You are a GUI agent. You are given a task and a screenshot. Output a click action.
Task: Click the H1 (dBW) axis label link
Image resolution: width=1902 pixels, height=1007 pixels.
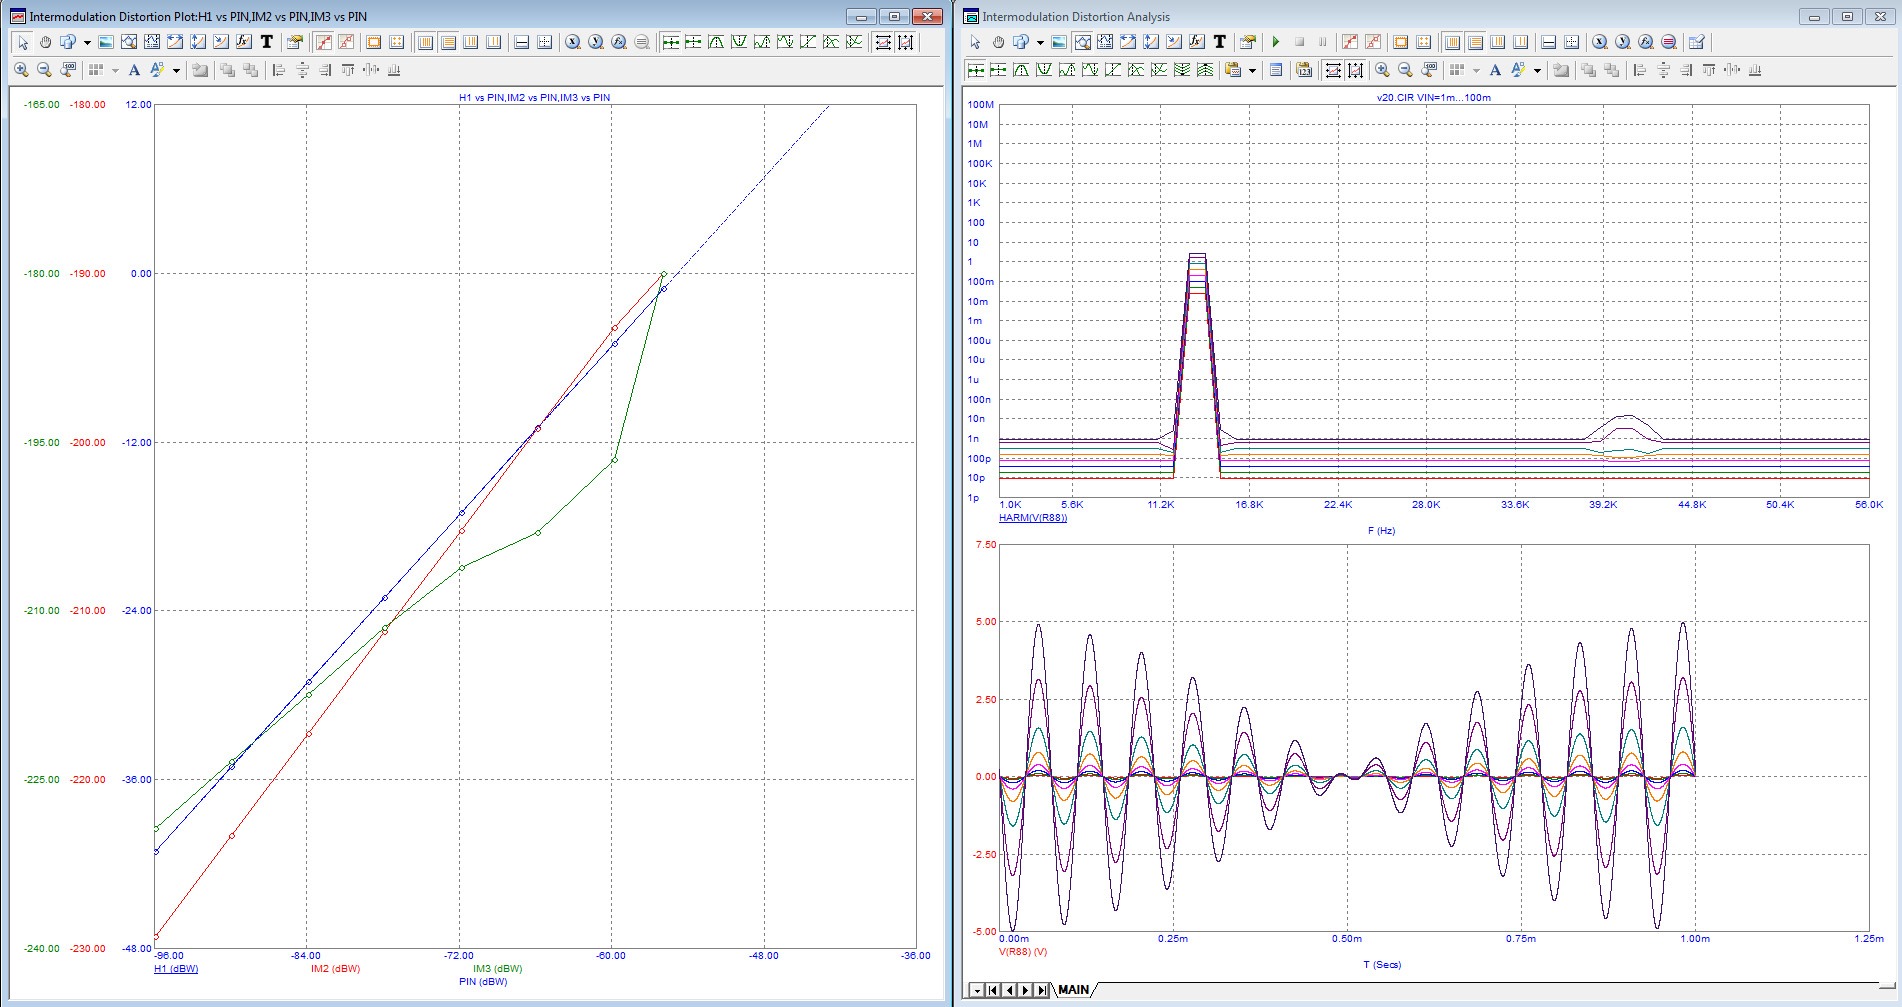tap(176, 969)
